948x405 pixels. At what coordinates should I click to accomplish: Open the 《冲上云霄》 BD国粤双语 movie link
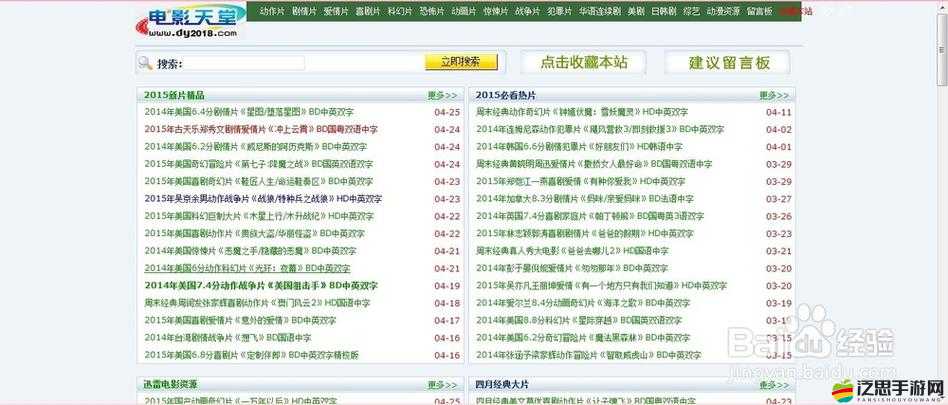coord(261,129)
